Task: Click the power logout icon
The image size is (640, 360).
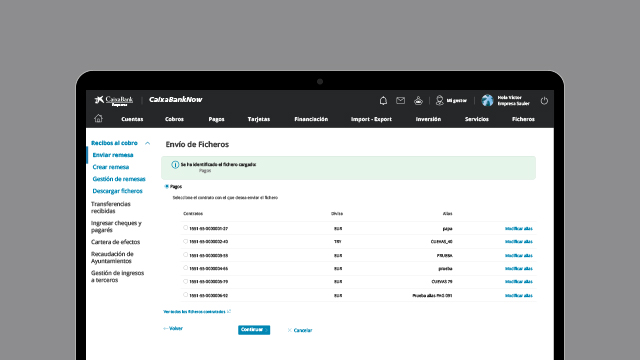Action: pyautogui.click(x=544, y=101)
